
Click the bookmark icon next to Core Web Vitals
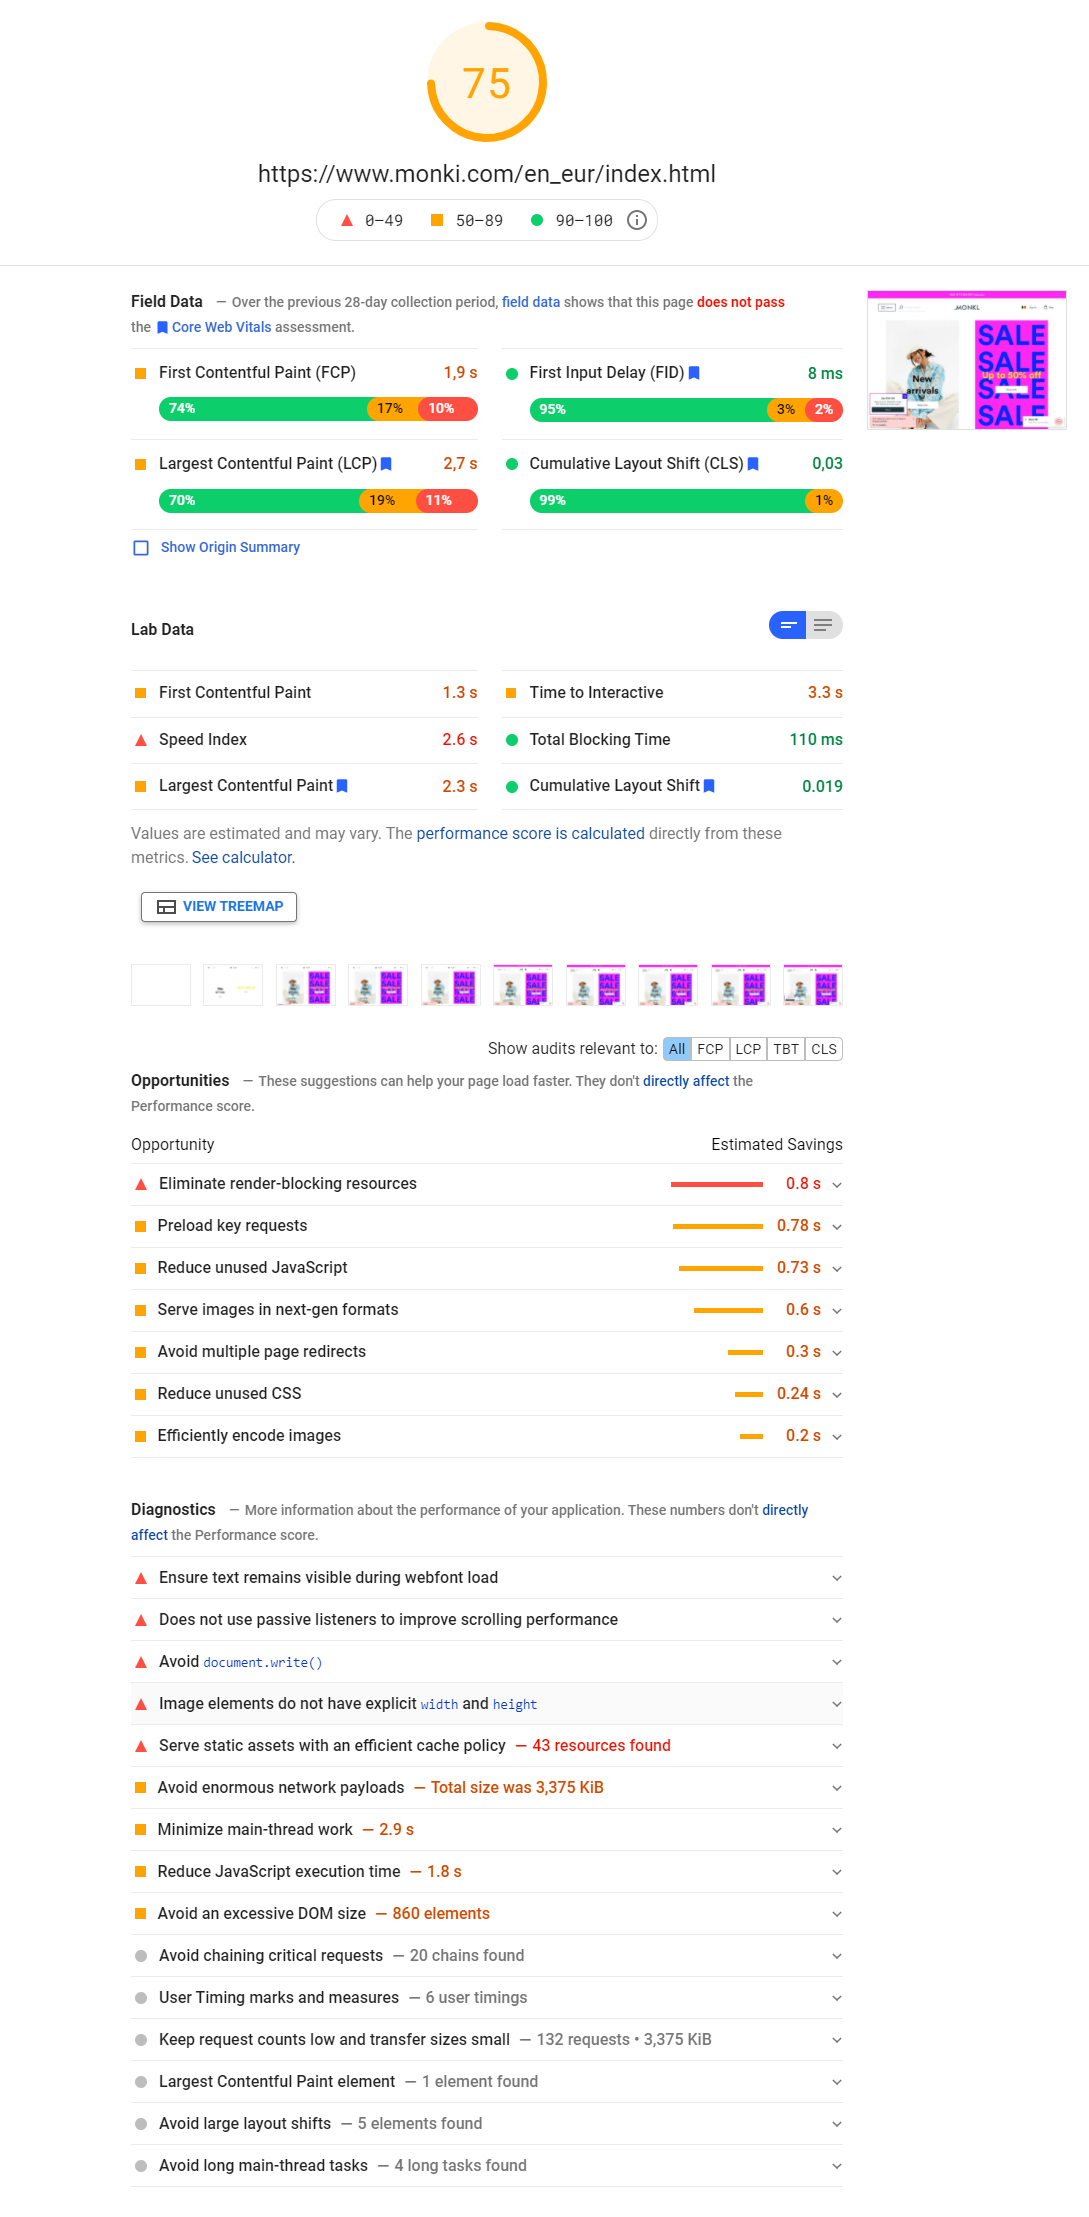click(x=162, y=327)
